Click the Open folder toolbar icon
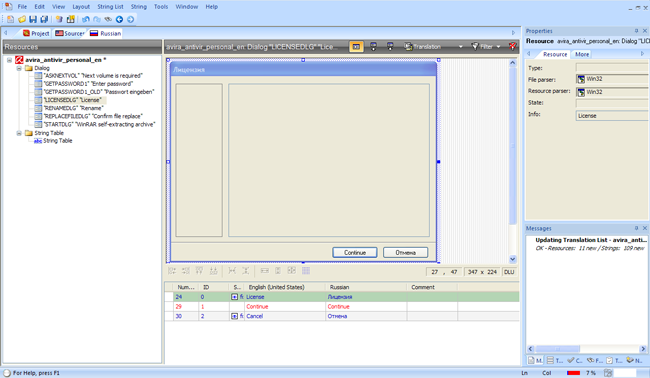The image size is (650, 378). coord(22,19)
